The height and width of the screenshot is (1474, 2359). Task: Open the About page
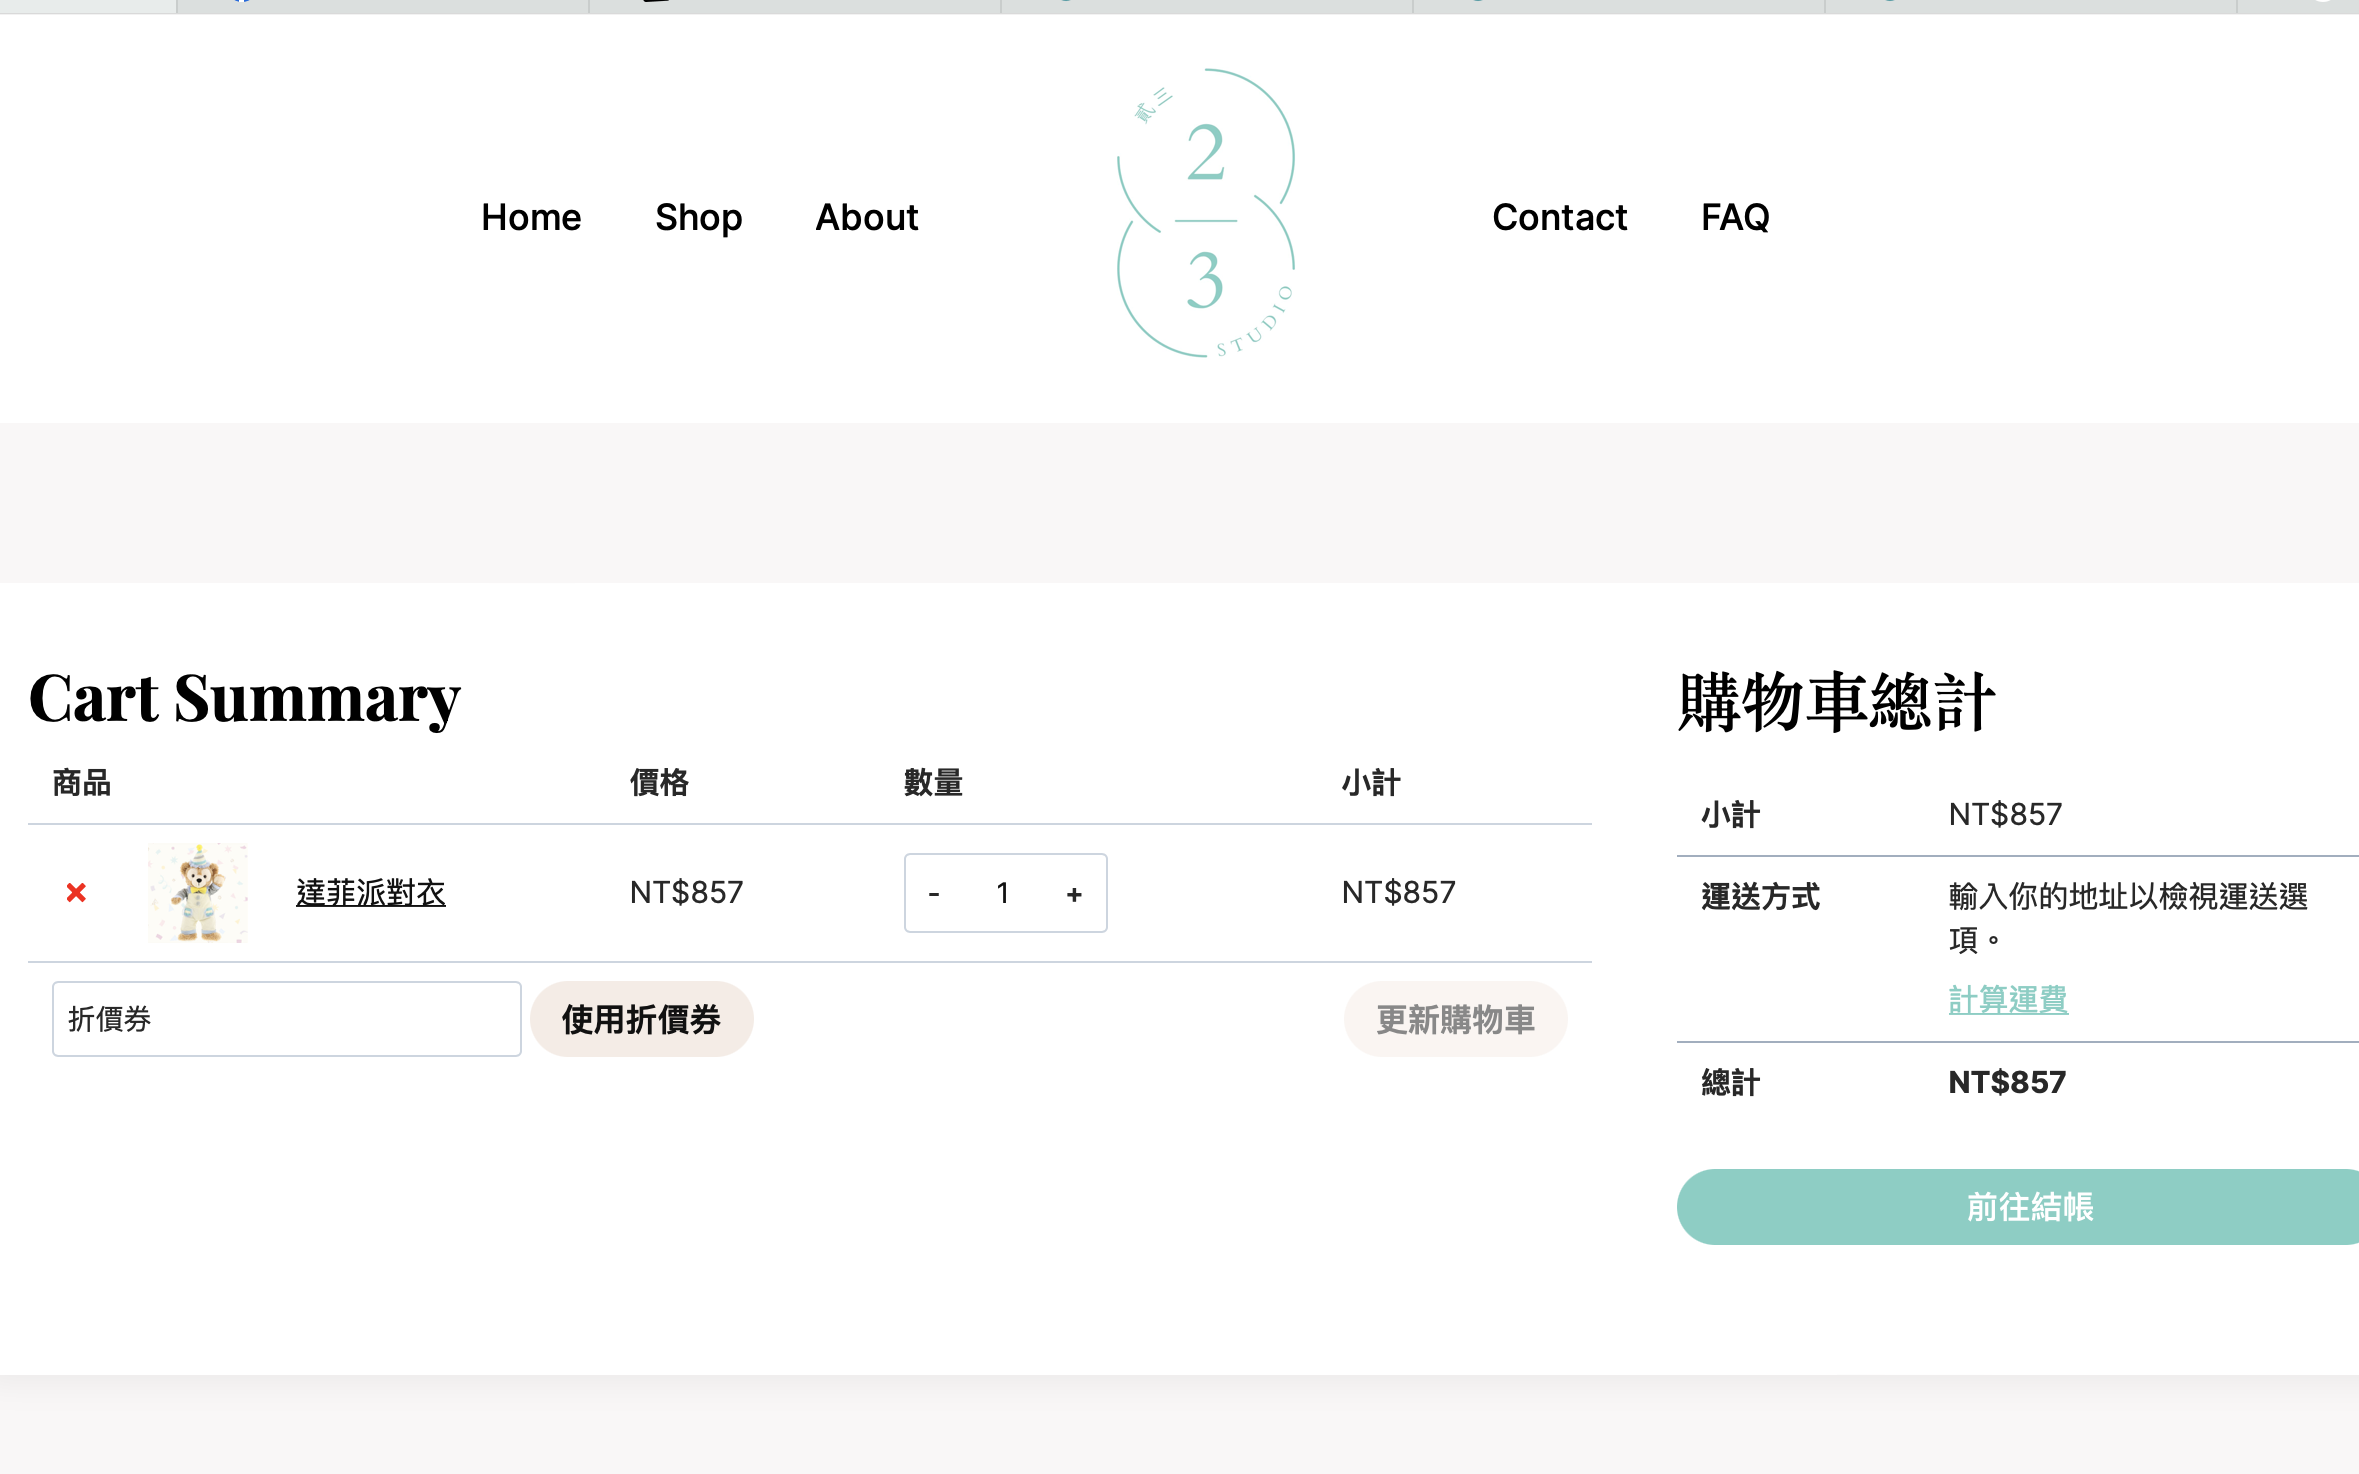tap(866, 217)
